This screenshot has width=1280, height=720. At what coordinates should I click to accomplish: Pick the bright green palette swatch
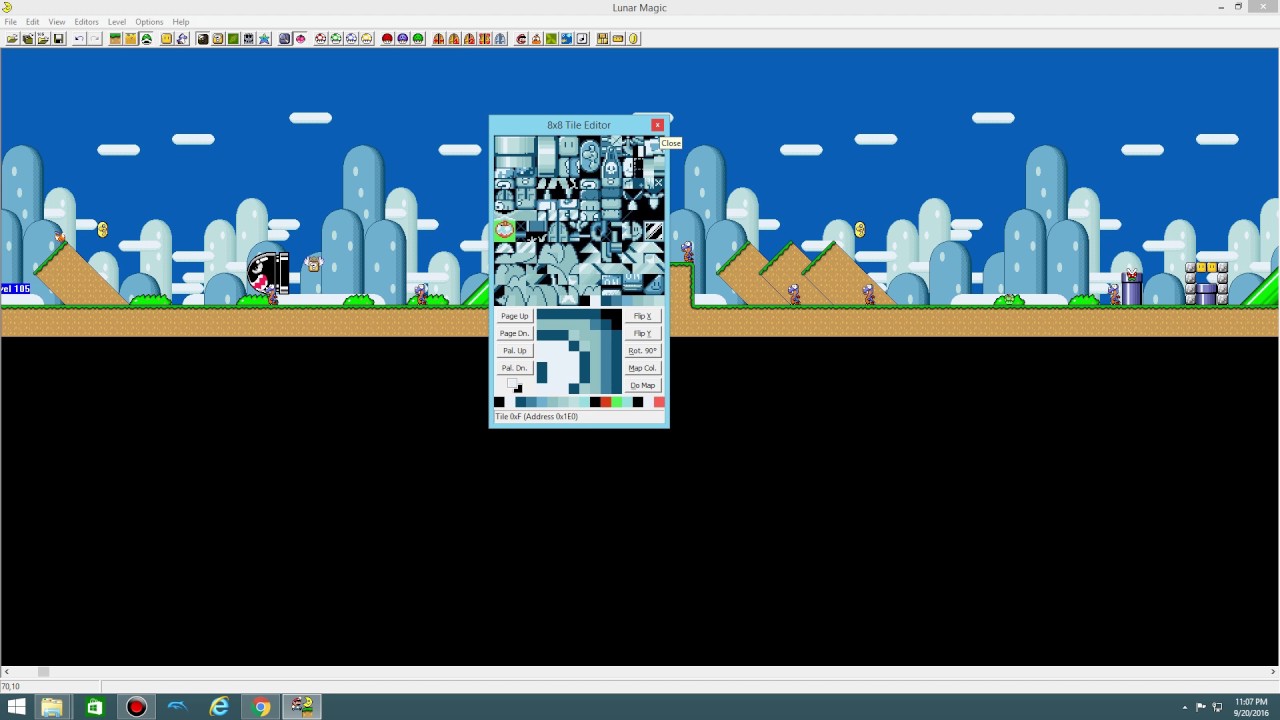[x=616, y=402]
